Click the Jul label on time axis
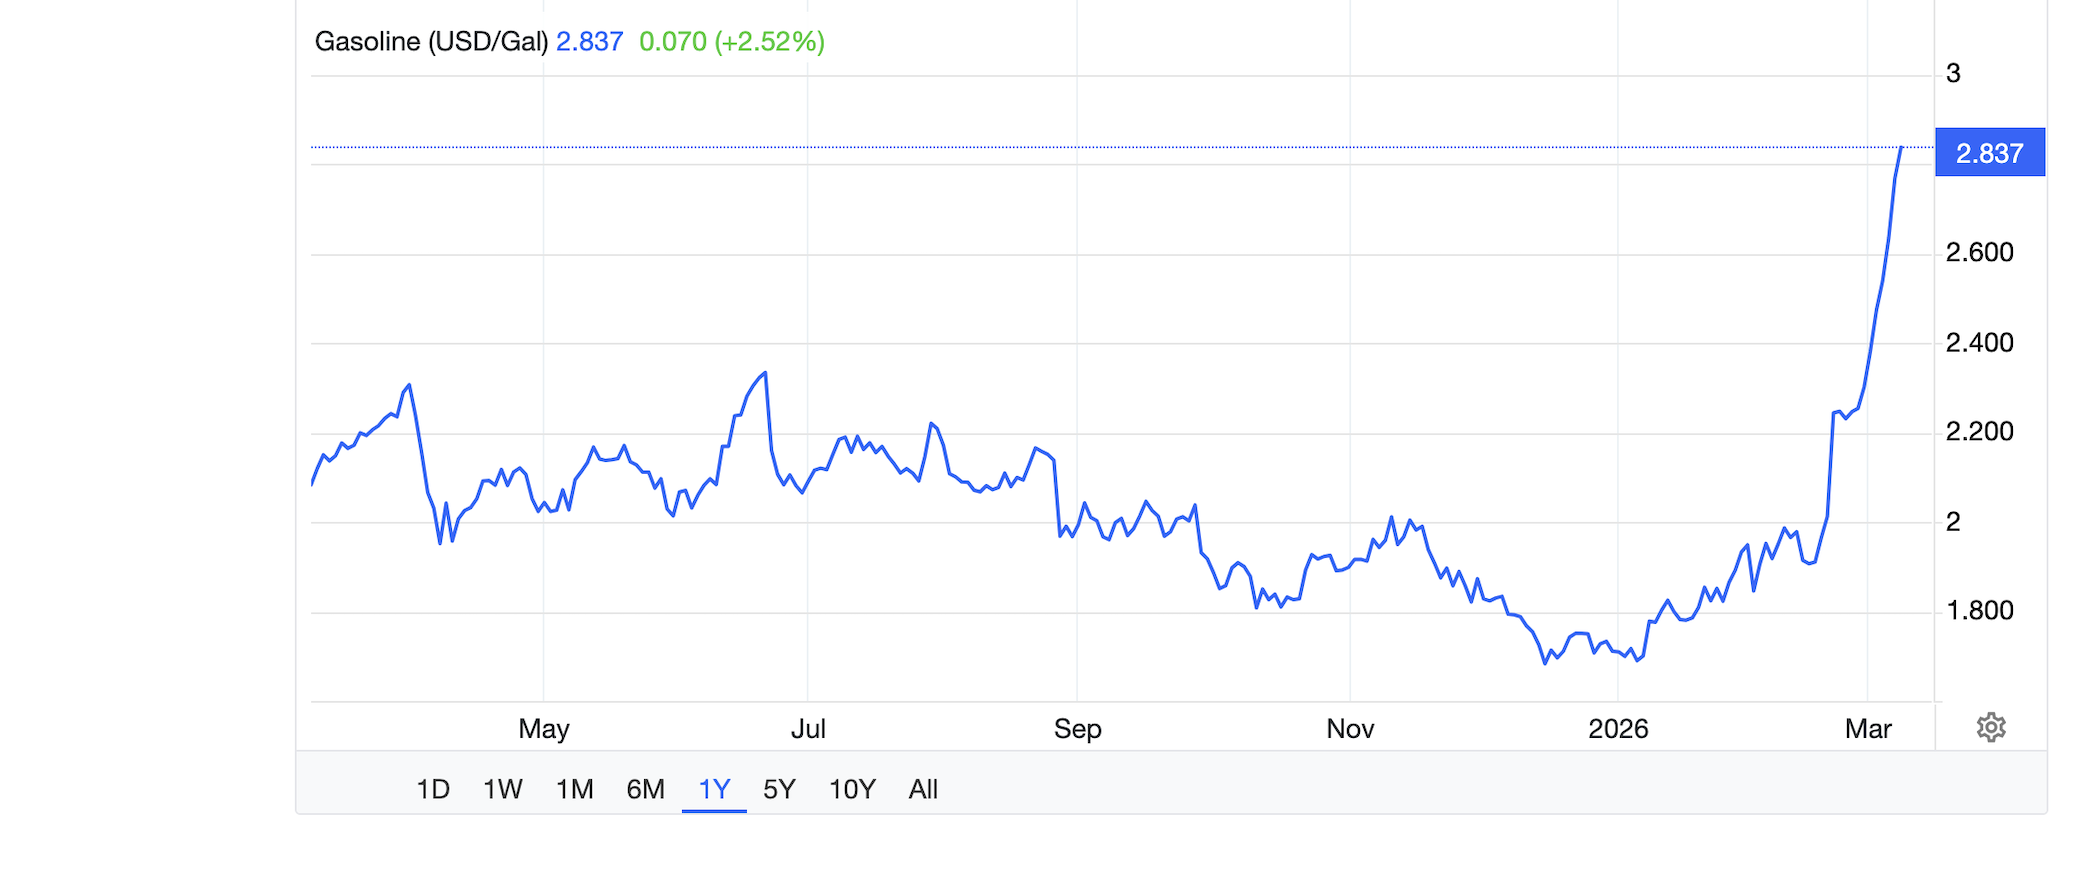This screenshot has height=890, width=2090. point(808,729)
